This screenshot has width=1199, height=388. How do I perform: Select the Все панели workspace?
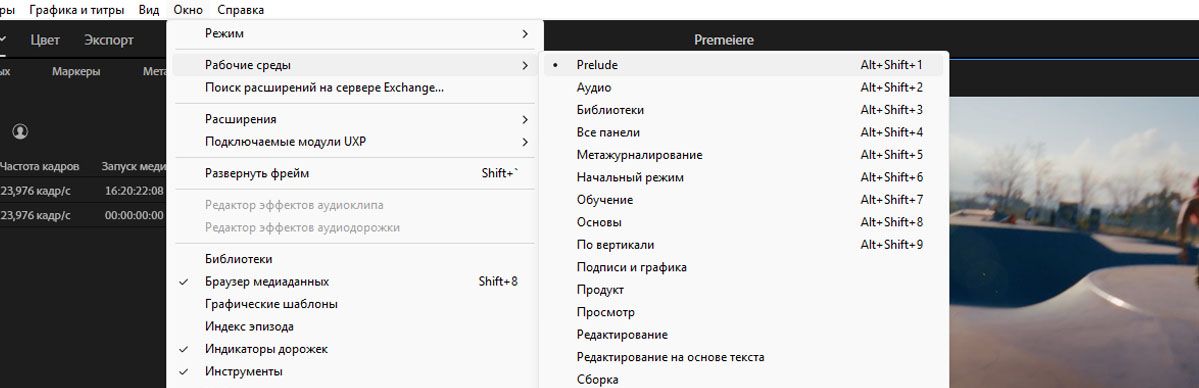coord(743,132)
